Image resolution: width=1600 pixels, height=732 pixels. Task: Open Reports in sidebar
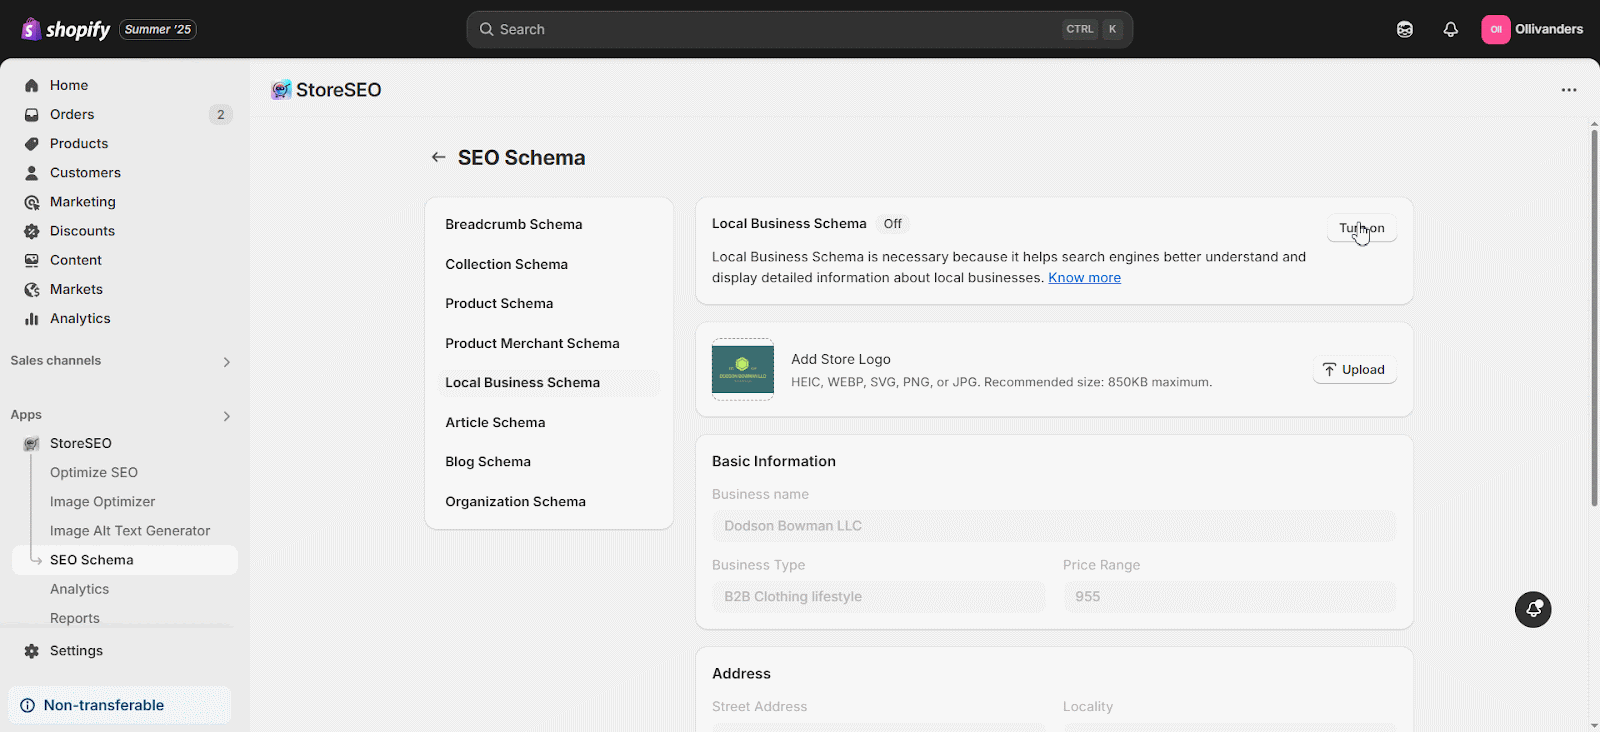pyautogui.click(x=75, y=618)
